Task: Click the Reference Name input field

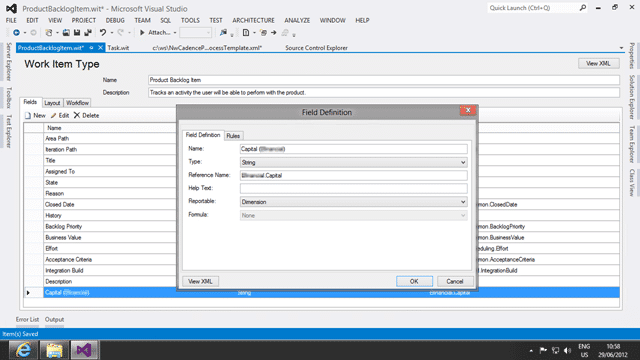Action: pyautogui.click(x=353, y=176)
